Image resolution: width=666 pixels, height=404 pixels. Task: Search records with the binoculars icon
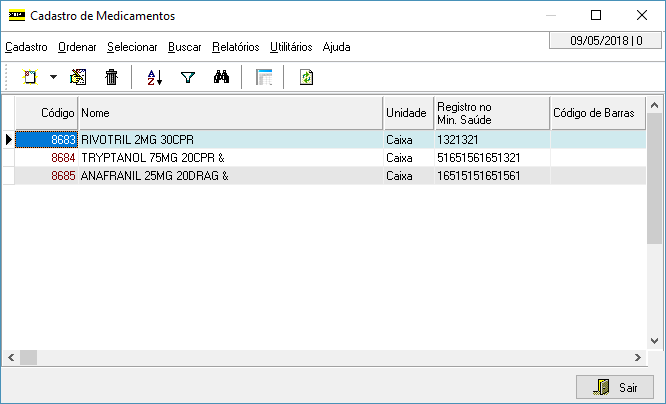pos(221,77)
